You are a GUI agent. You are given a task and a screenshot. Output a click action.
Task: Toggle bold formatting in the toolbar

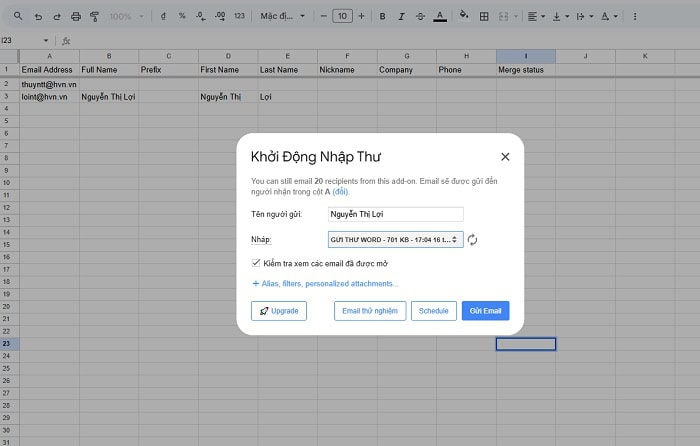384,17
